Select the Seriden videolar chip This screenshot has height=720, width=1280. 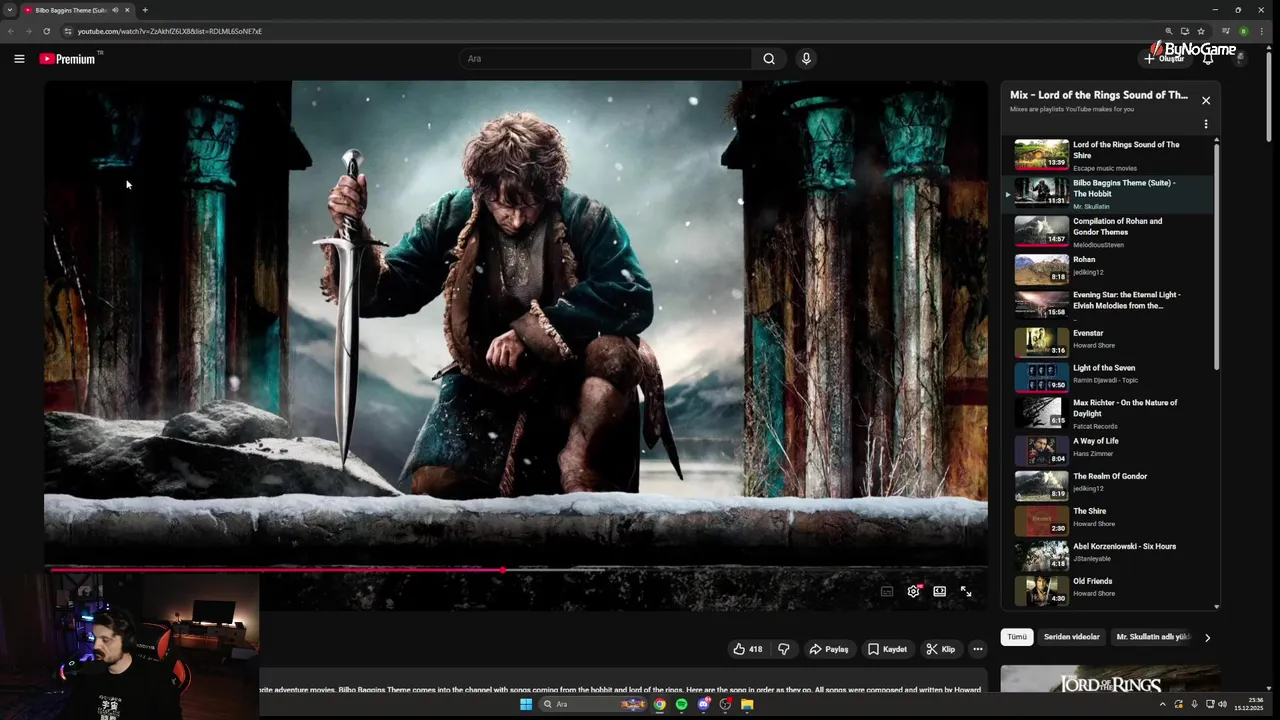coord(1072,637)
